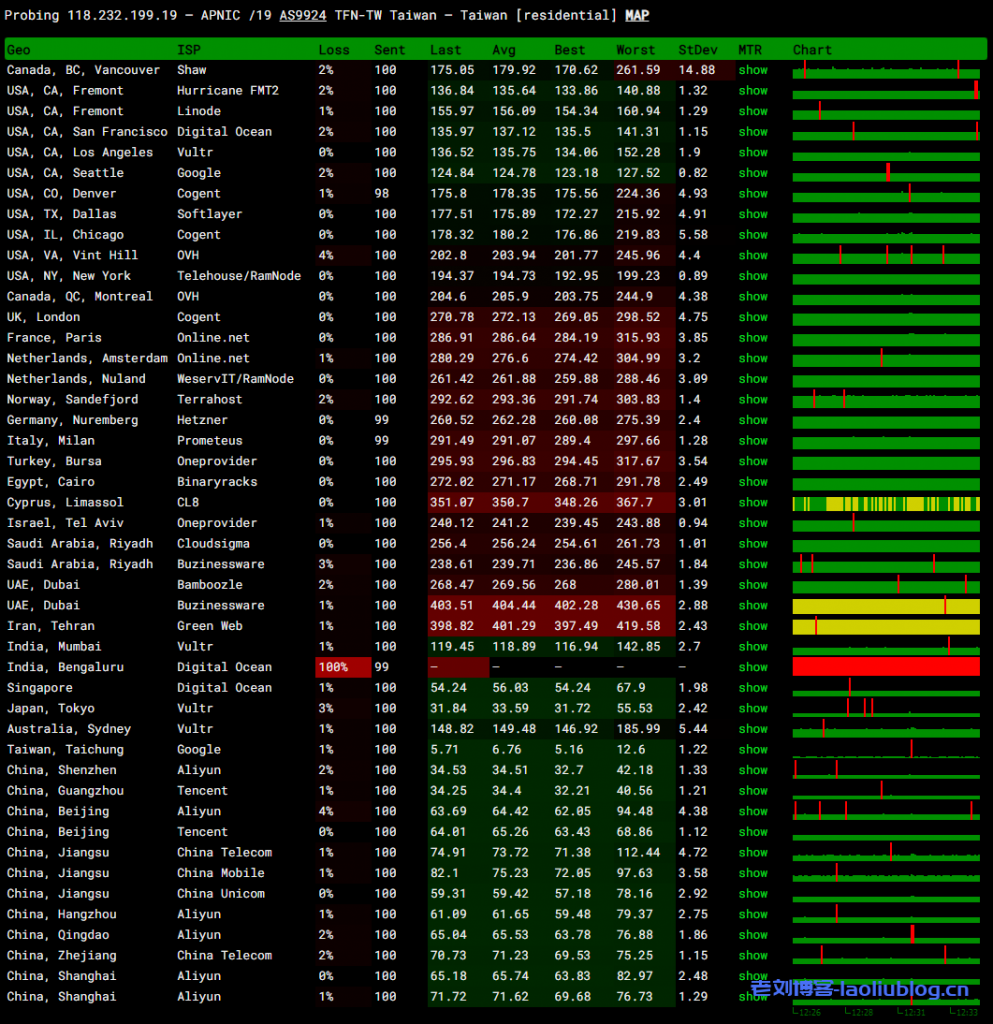This screenshot has height=1024, width=993.
Task: Open the MAP link
Action: 637,16
